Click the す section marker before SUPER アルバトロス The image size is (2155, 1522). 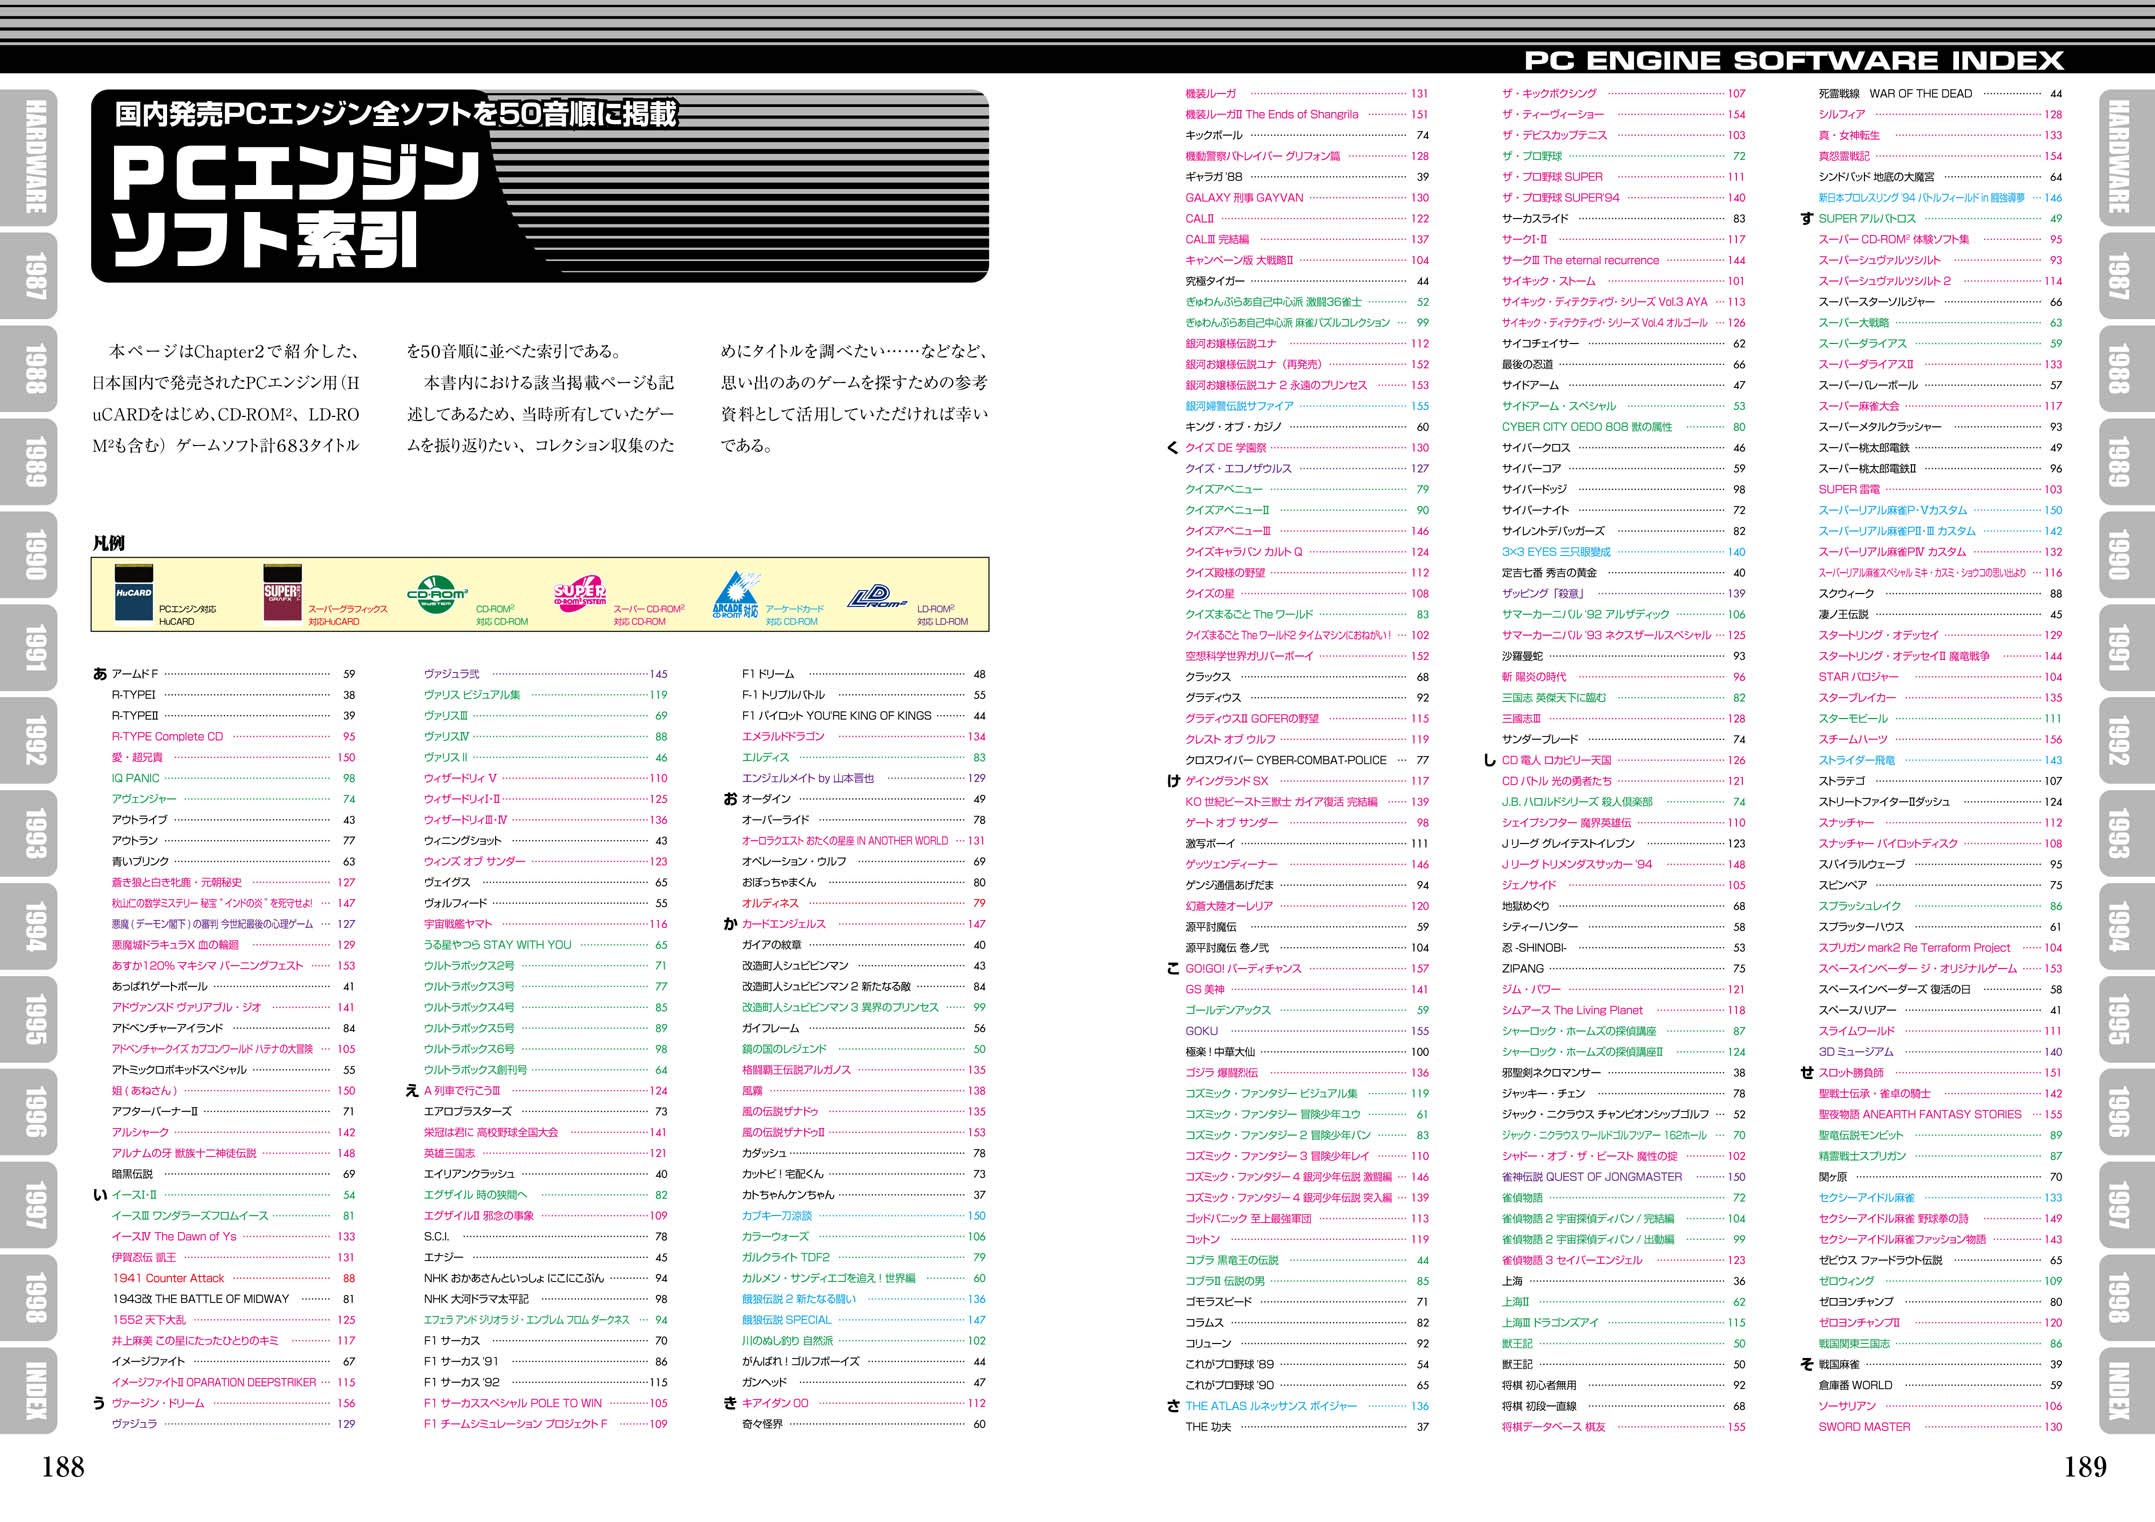click(x=1806, y=219)
